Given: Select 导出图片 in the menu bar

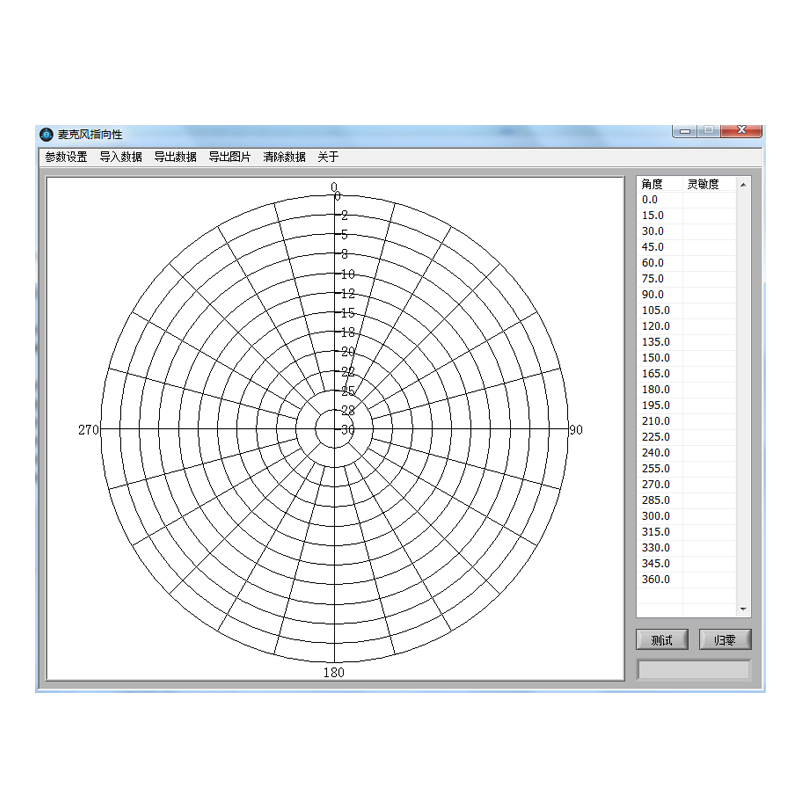Looking at the screenshot, I should 230,157.
